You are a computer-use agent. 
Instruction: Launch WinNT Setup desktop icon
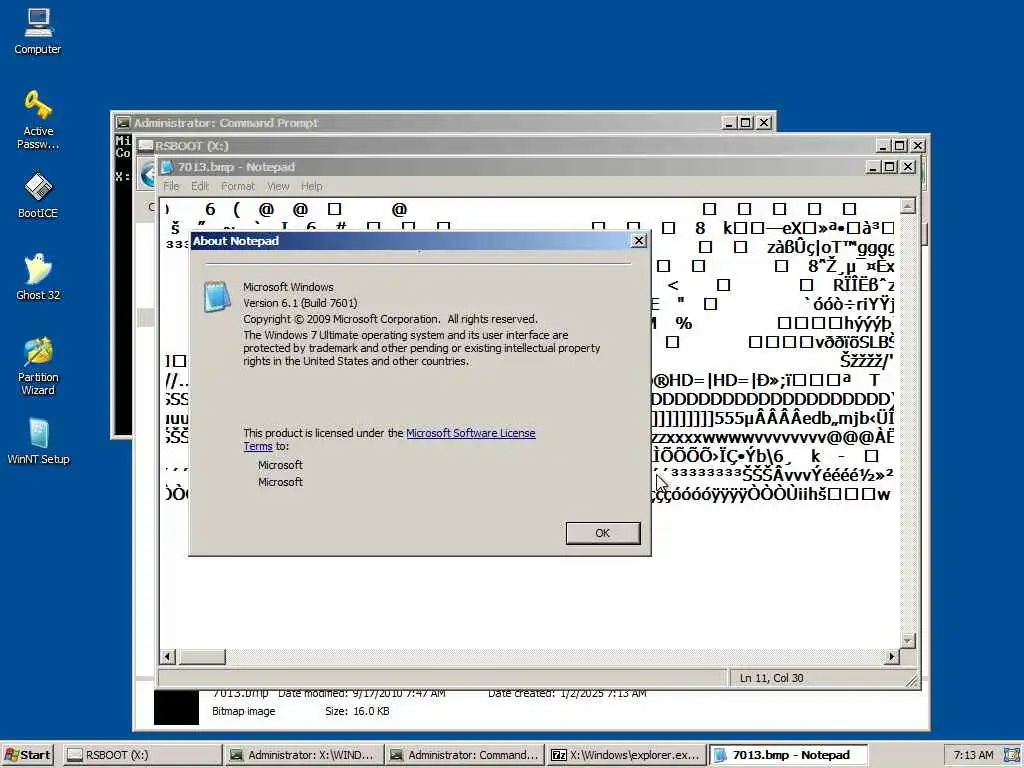click(x=38, y=441)
